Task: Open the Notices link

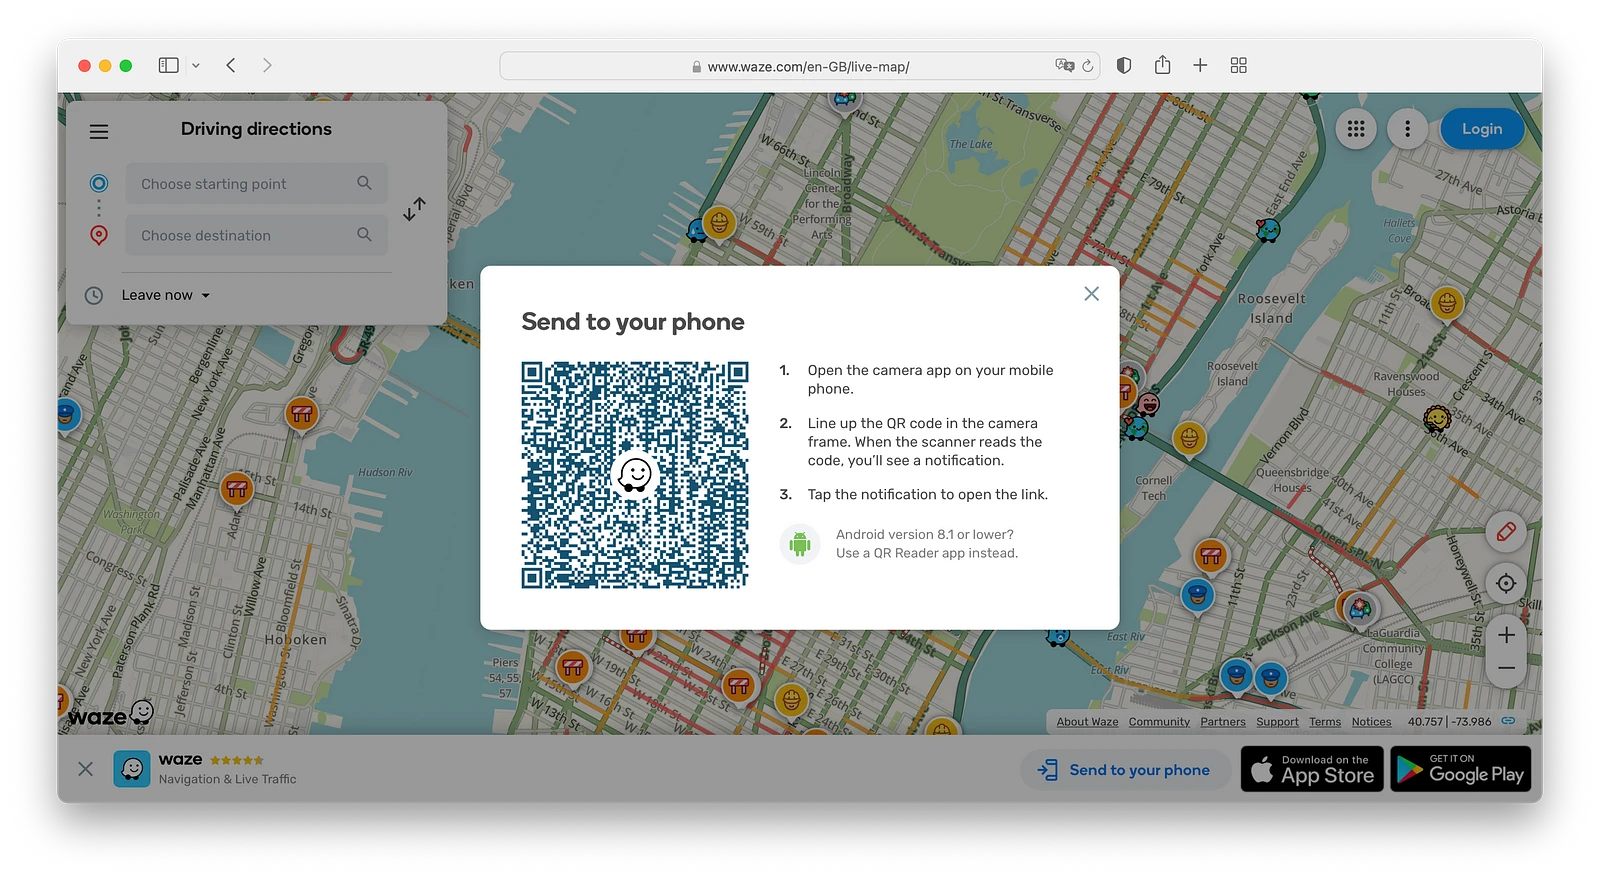Action: 1371,722
